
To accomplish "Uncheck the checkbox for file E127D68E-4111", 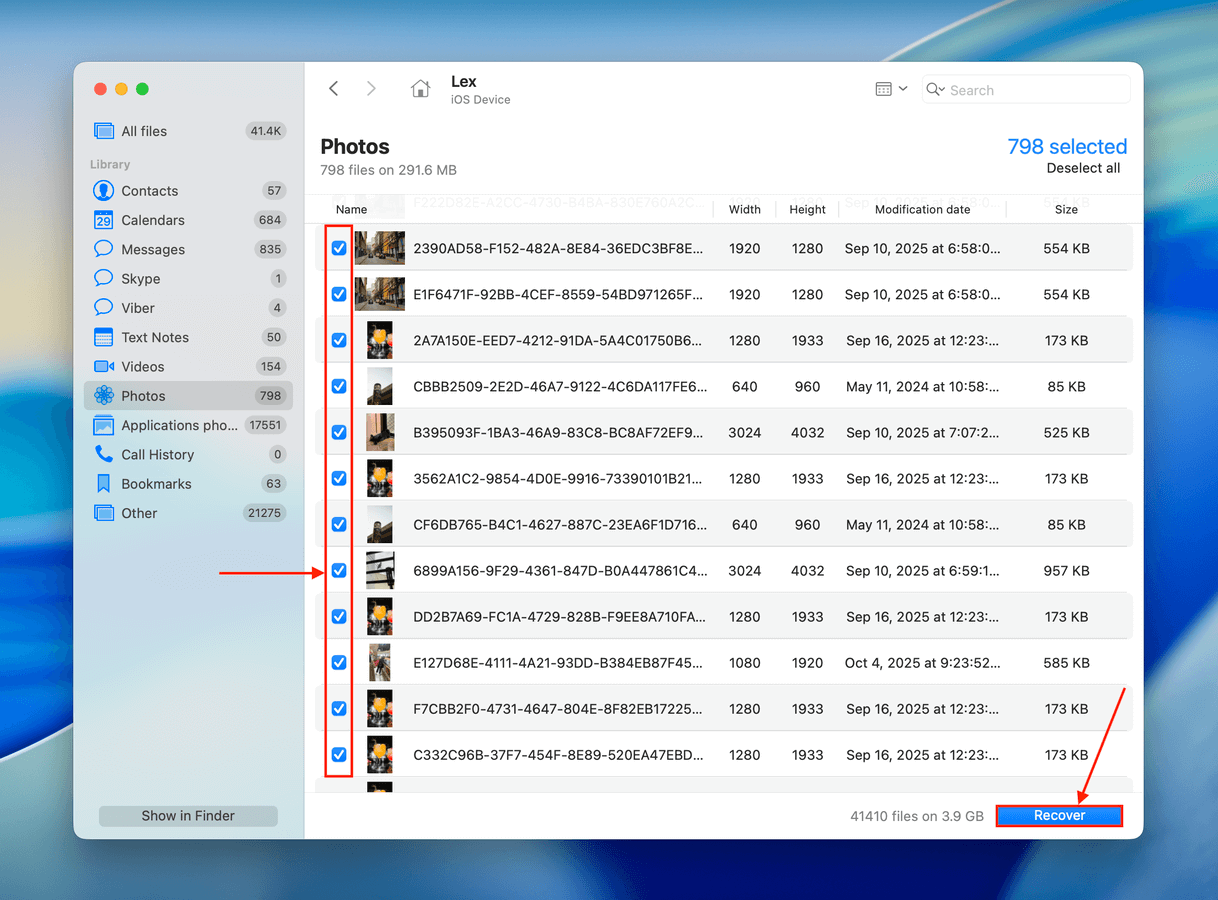I will [339, 662].
